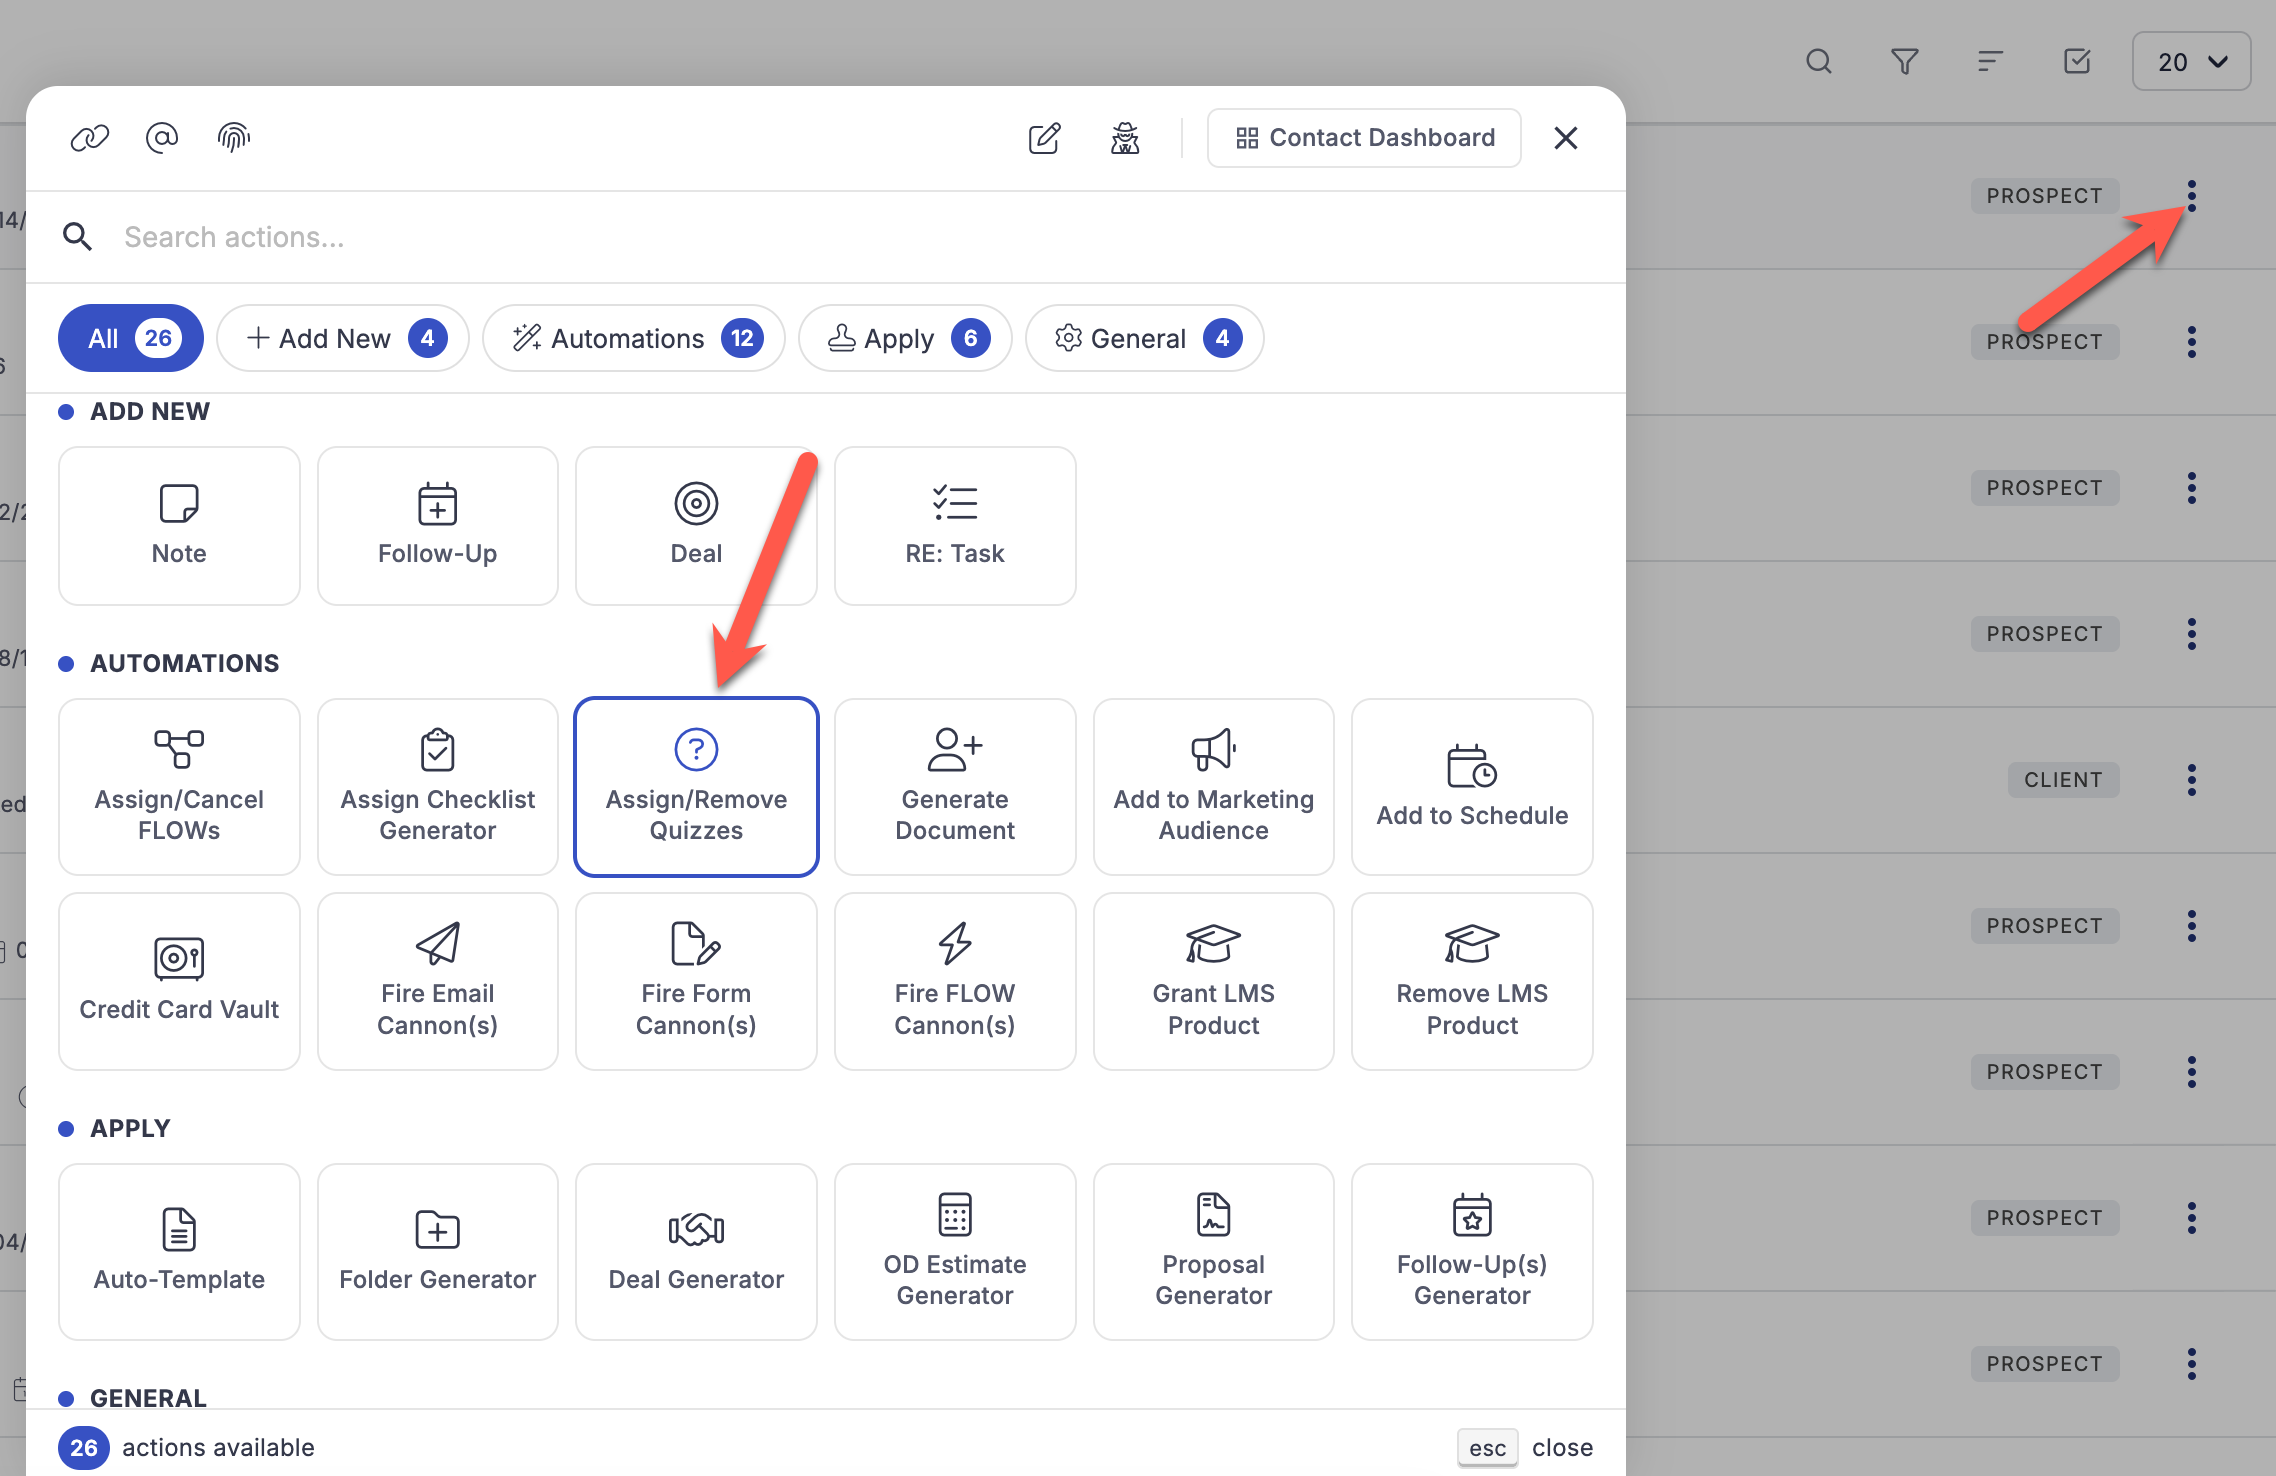Click the @ email icon in the modal header
The width and height of the screenshot is (2276, 1476).
click(x=162, y=138)
